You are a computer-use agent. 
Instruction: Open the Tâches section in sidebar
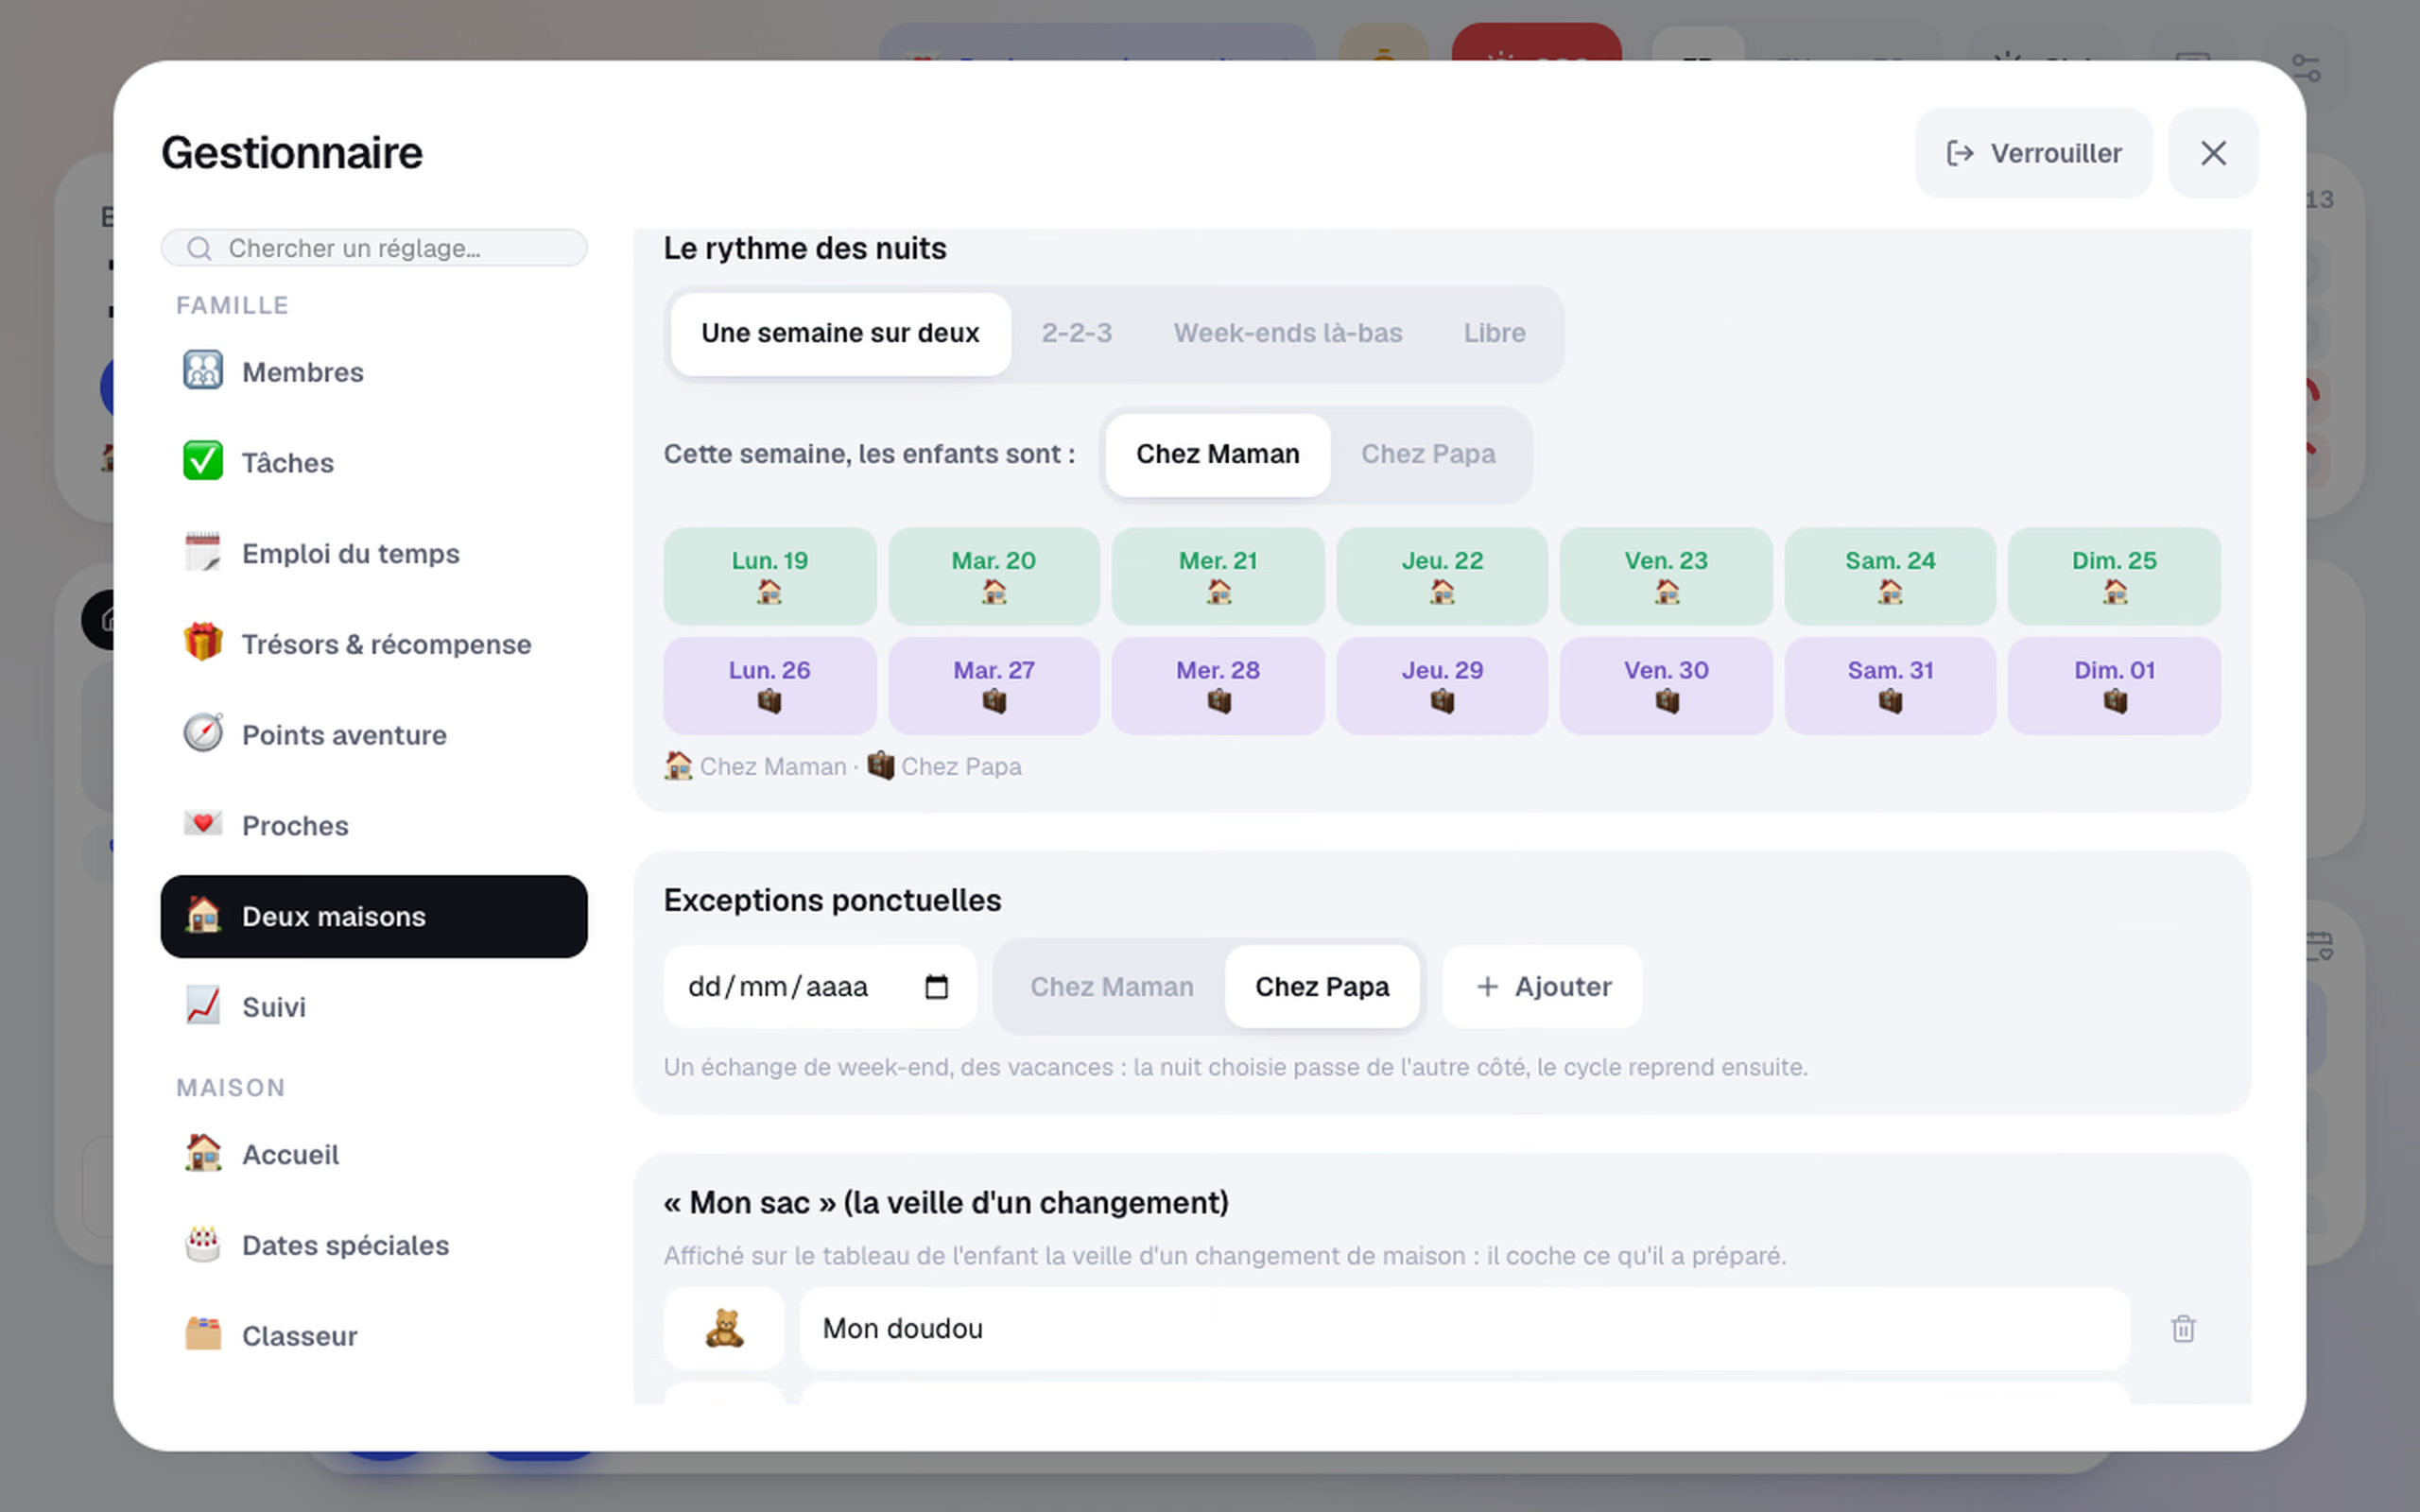373,463
